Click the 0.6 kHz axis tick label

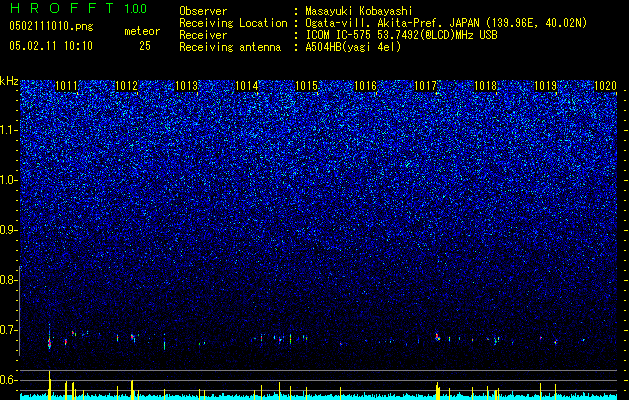(x=8, y=380)
